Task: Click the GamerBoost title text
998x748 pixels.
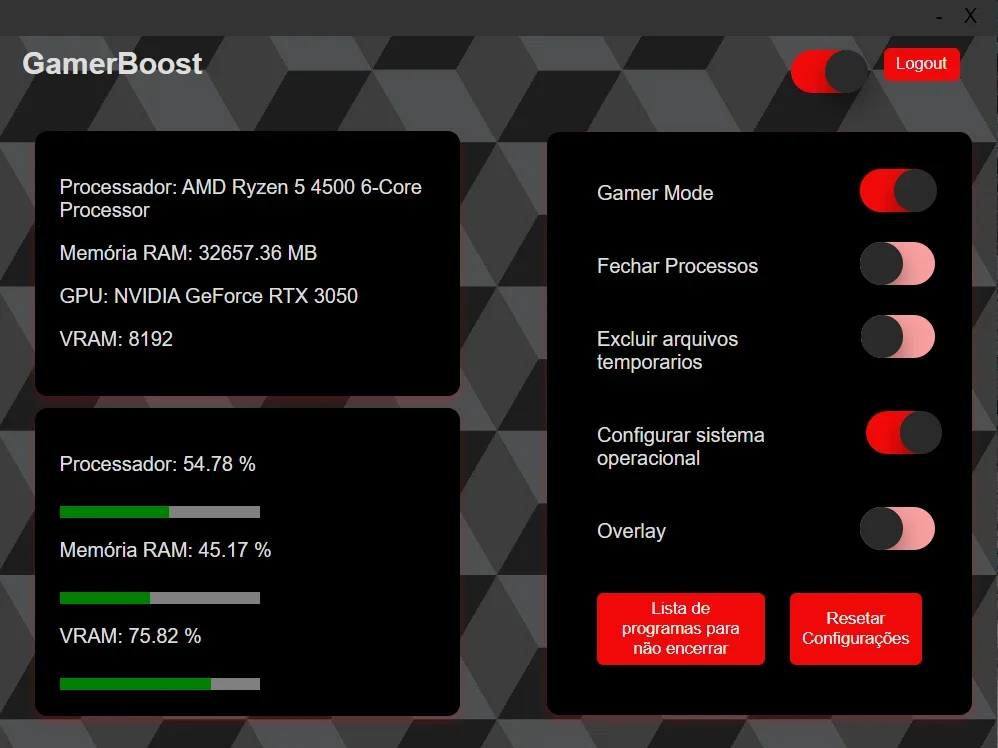Action: pyautogui.click(x=113, y=64)
